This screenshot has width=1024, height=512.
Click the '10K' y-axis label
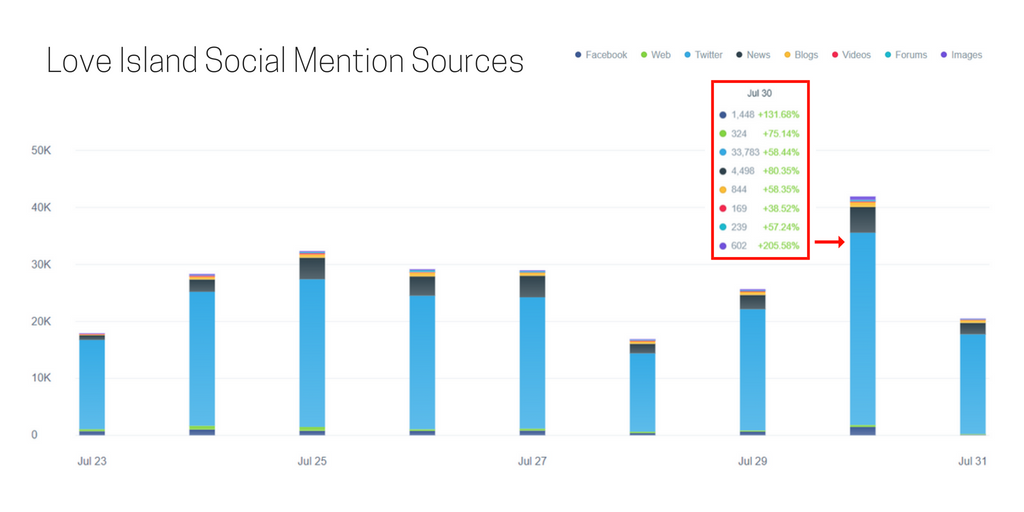tap(41, 378)
